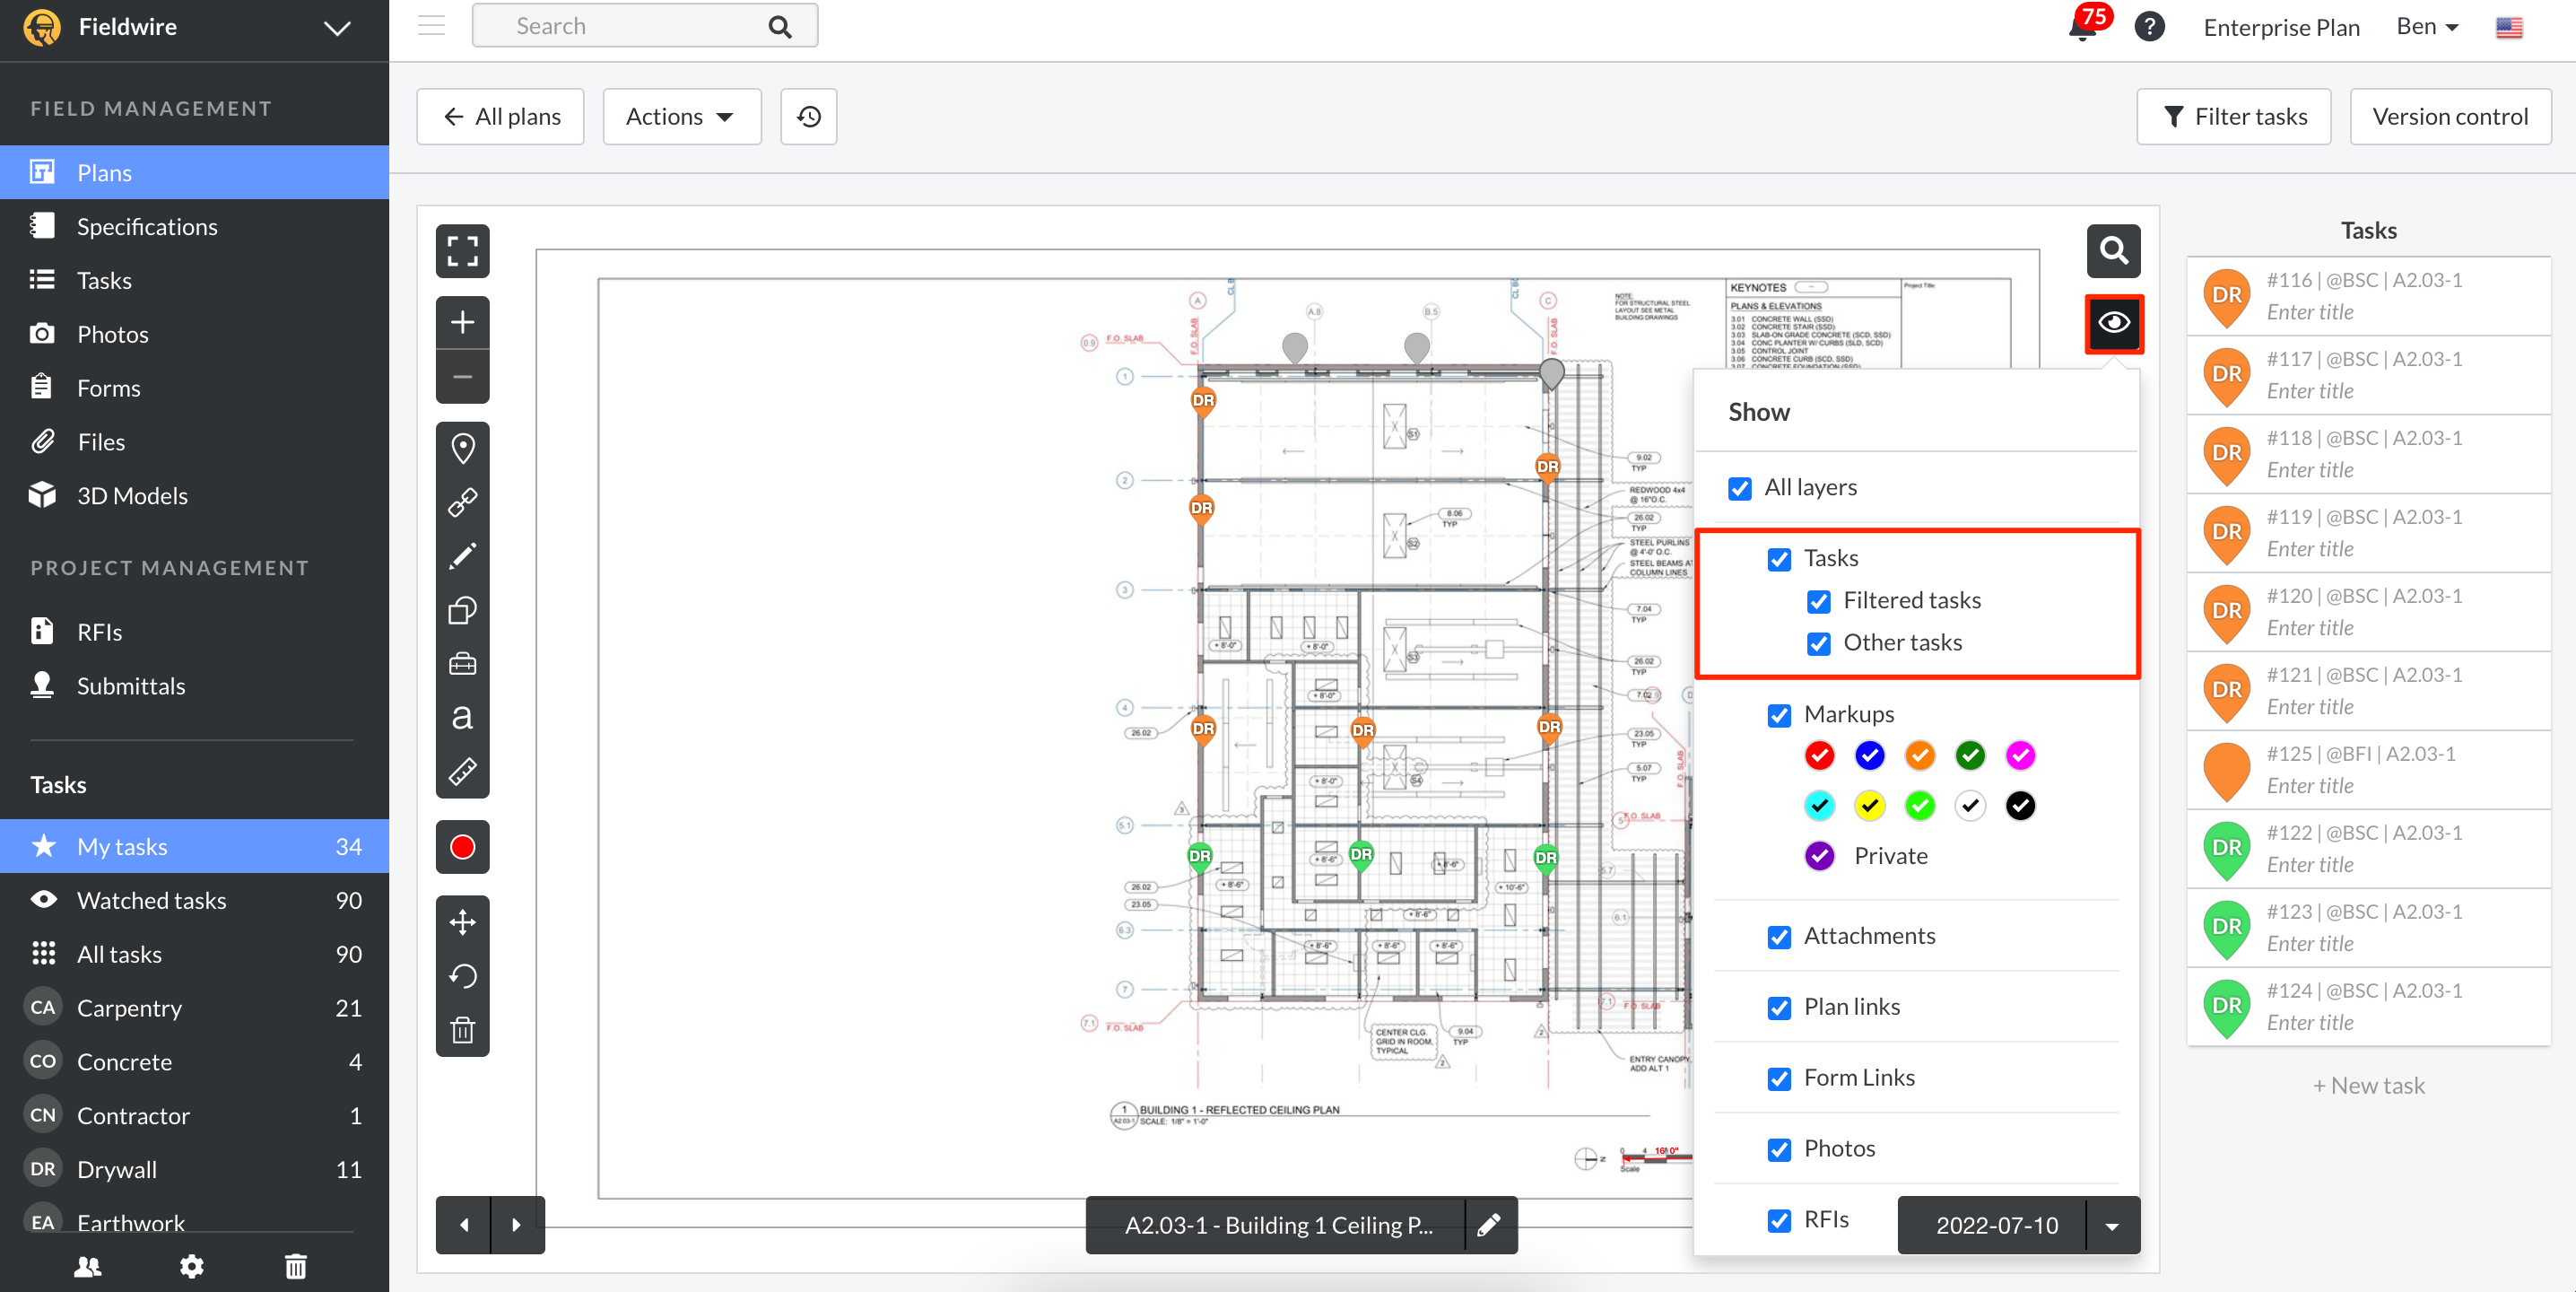Open the Specifications section in the sidebar

click(x=147, y=226)
